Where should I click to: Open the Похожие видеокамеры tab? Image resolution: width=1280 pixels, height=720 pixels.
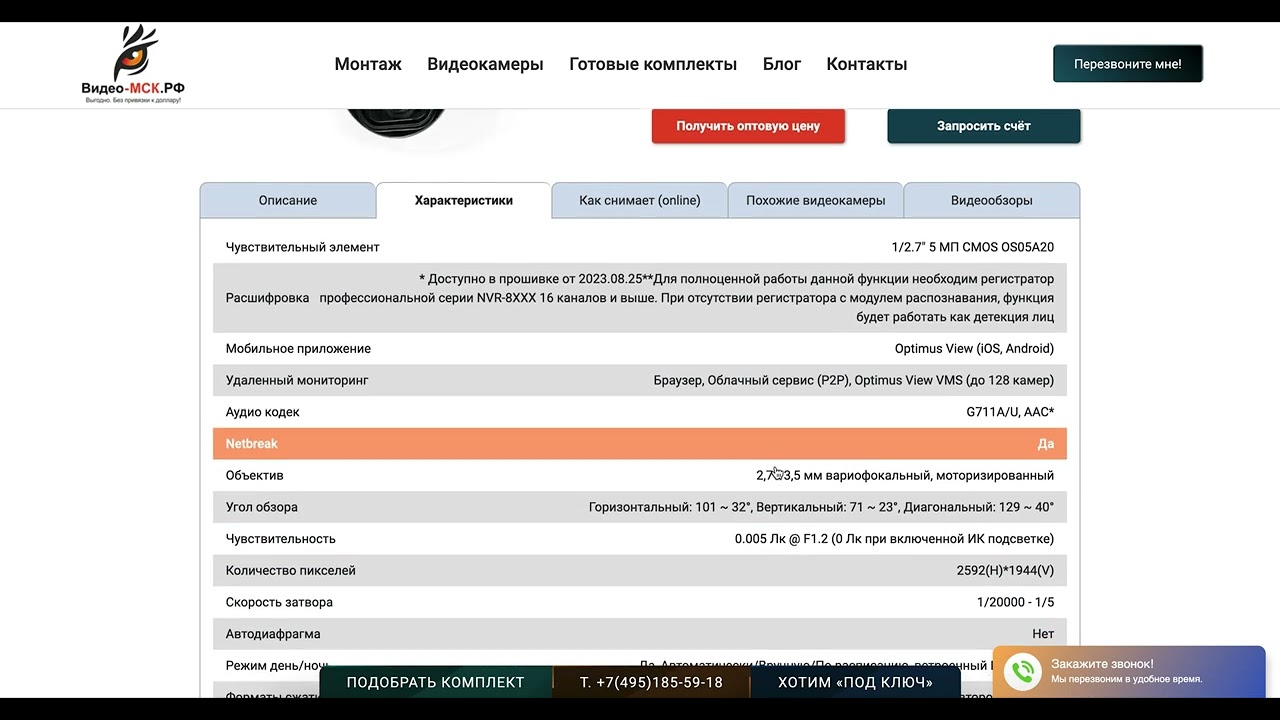tap(816, 200)
